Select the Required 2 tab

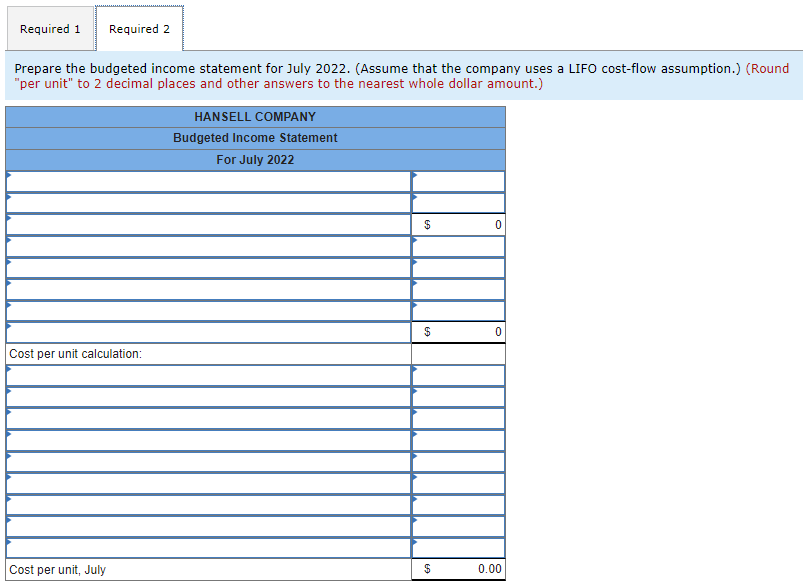pyautogui.click(x=139, y=28)
